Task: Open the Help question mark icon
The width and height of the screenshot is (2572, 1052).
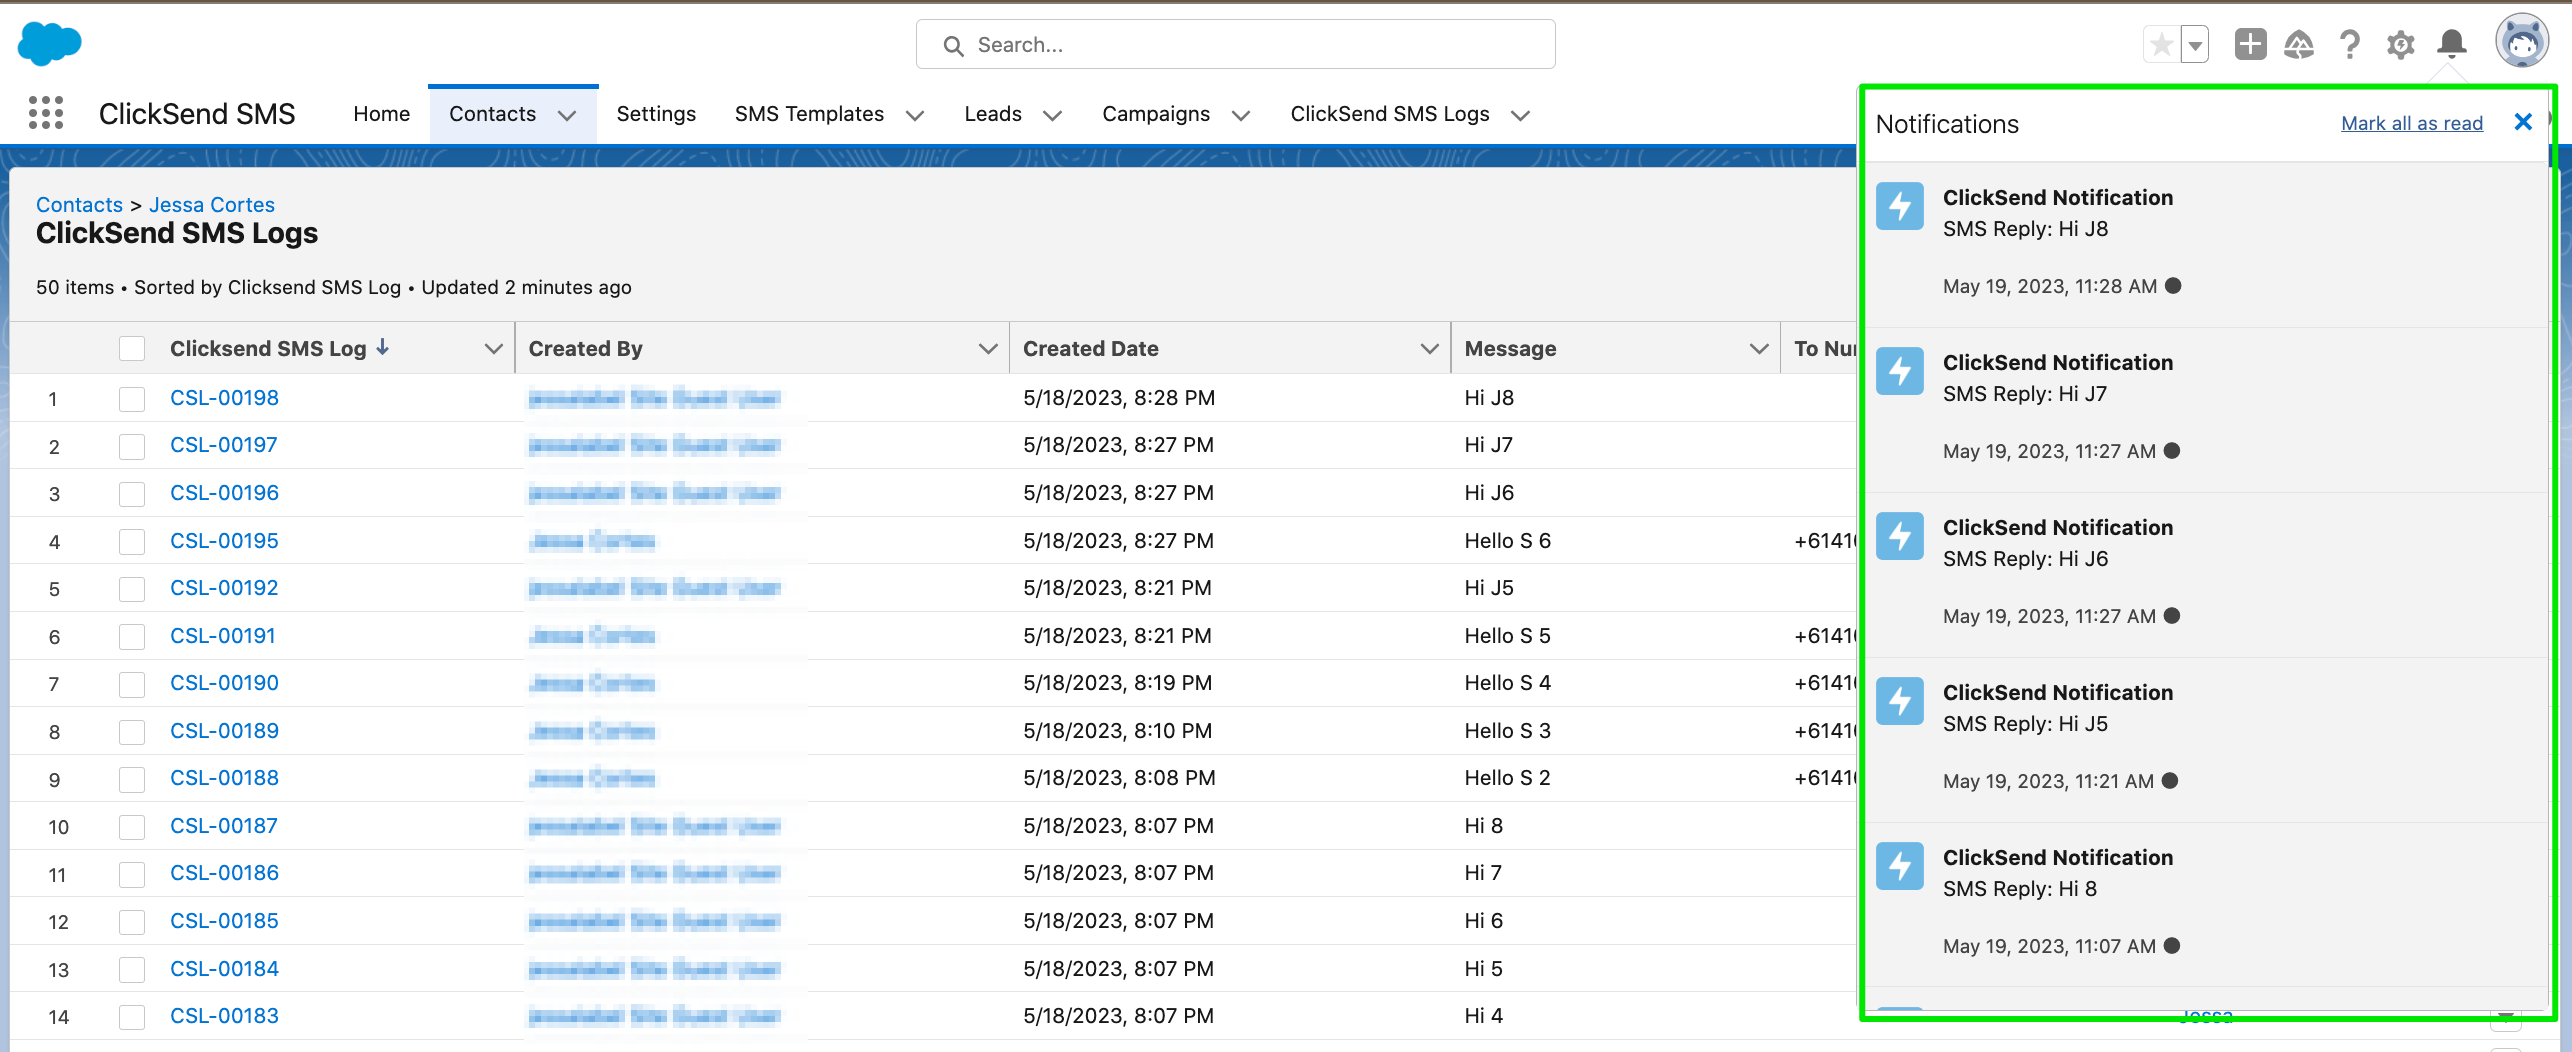Action: [2350, 44]
